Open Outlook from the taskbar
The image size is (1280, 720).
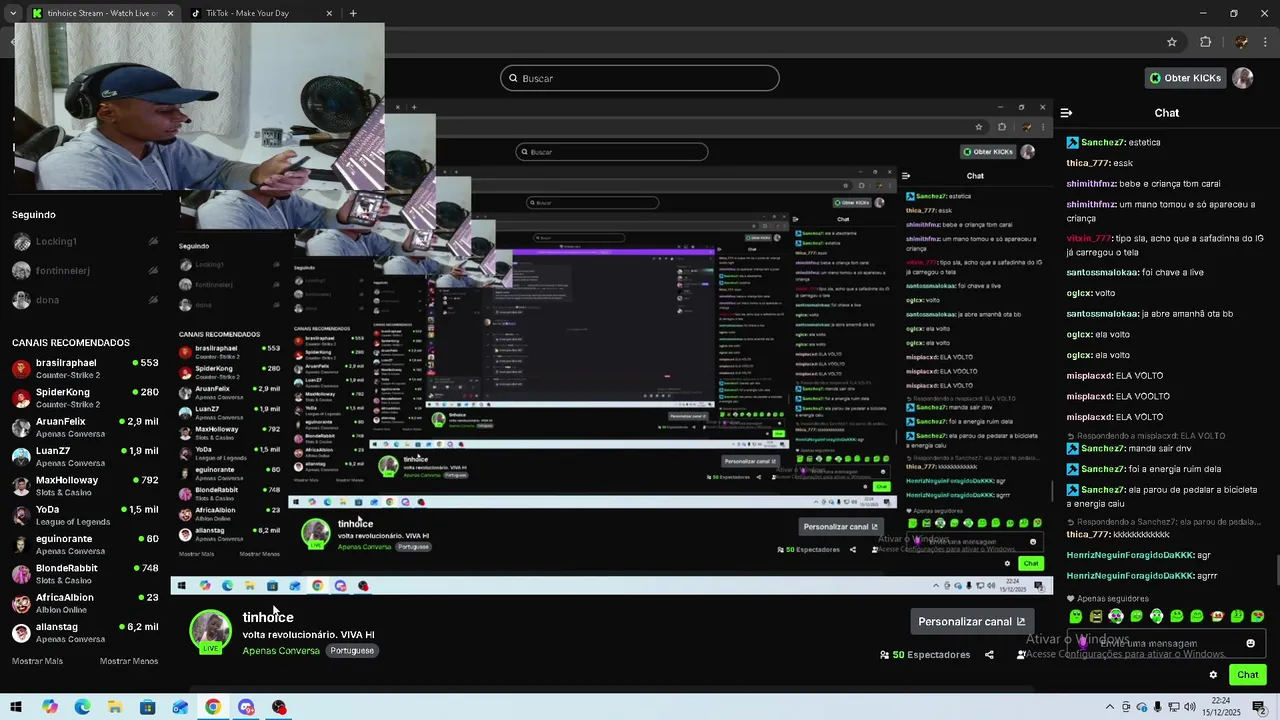(180, 707)
